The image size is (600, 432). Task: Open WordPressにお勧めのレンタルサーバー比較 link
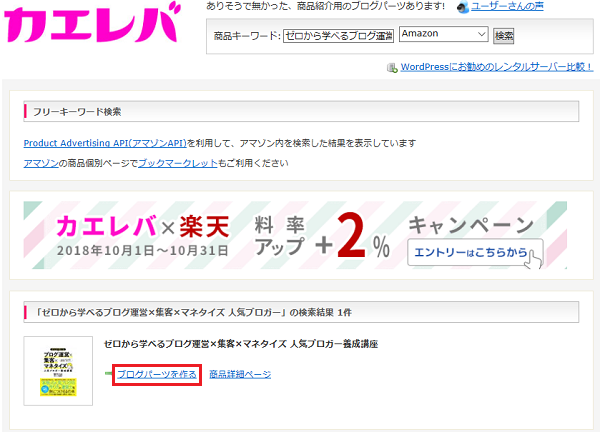point(497,67)
